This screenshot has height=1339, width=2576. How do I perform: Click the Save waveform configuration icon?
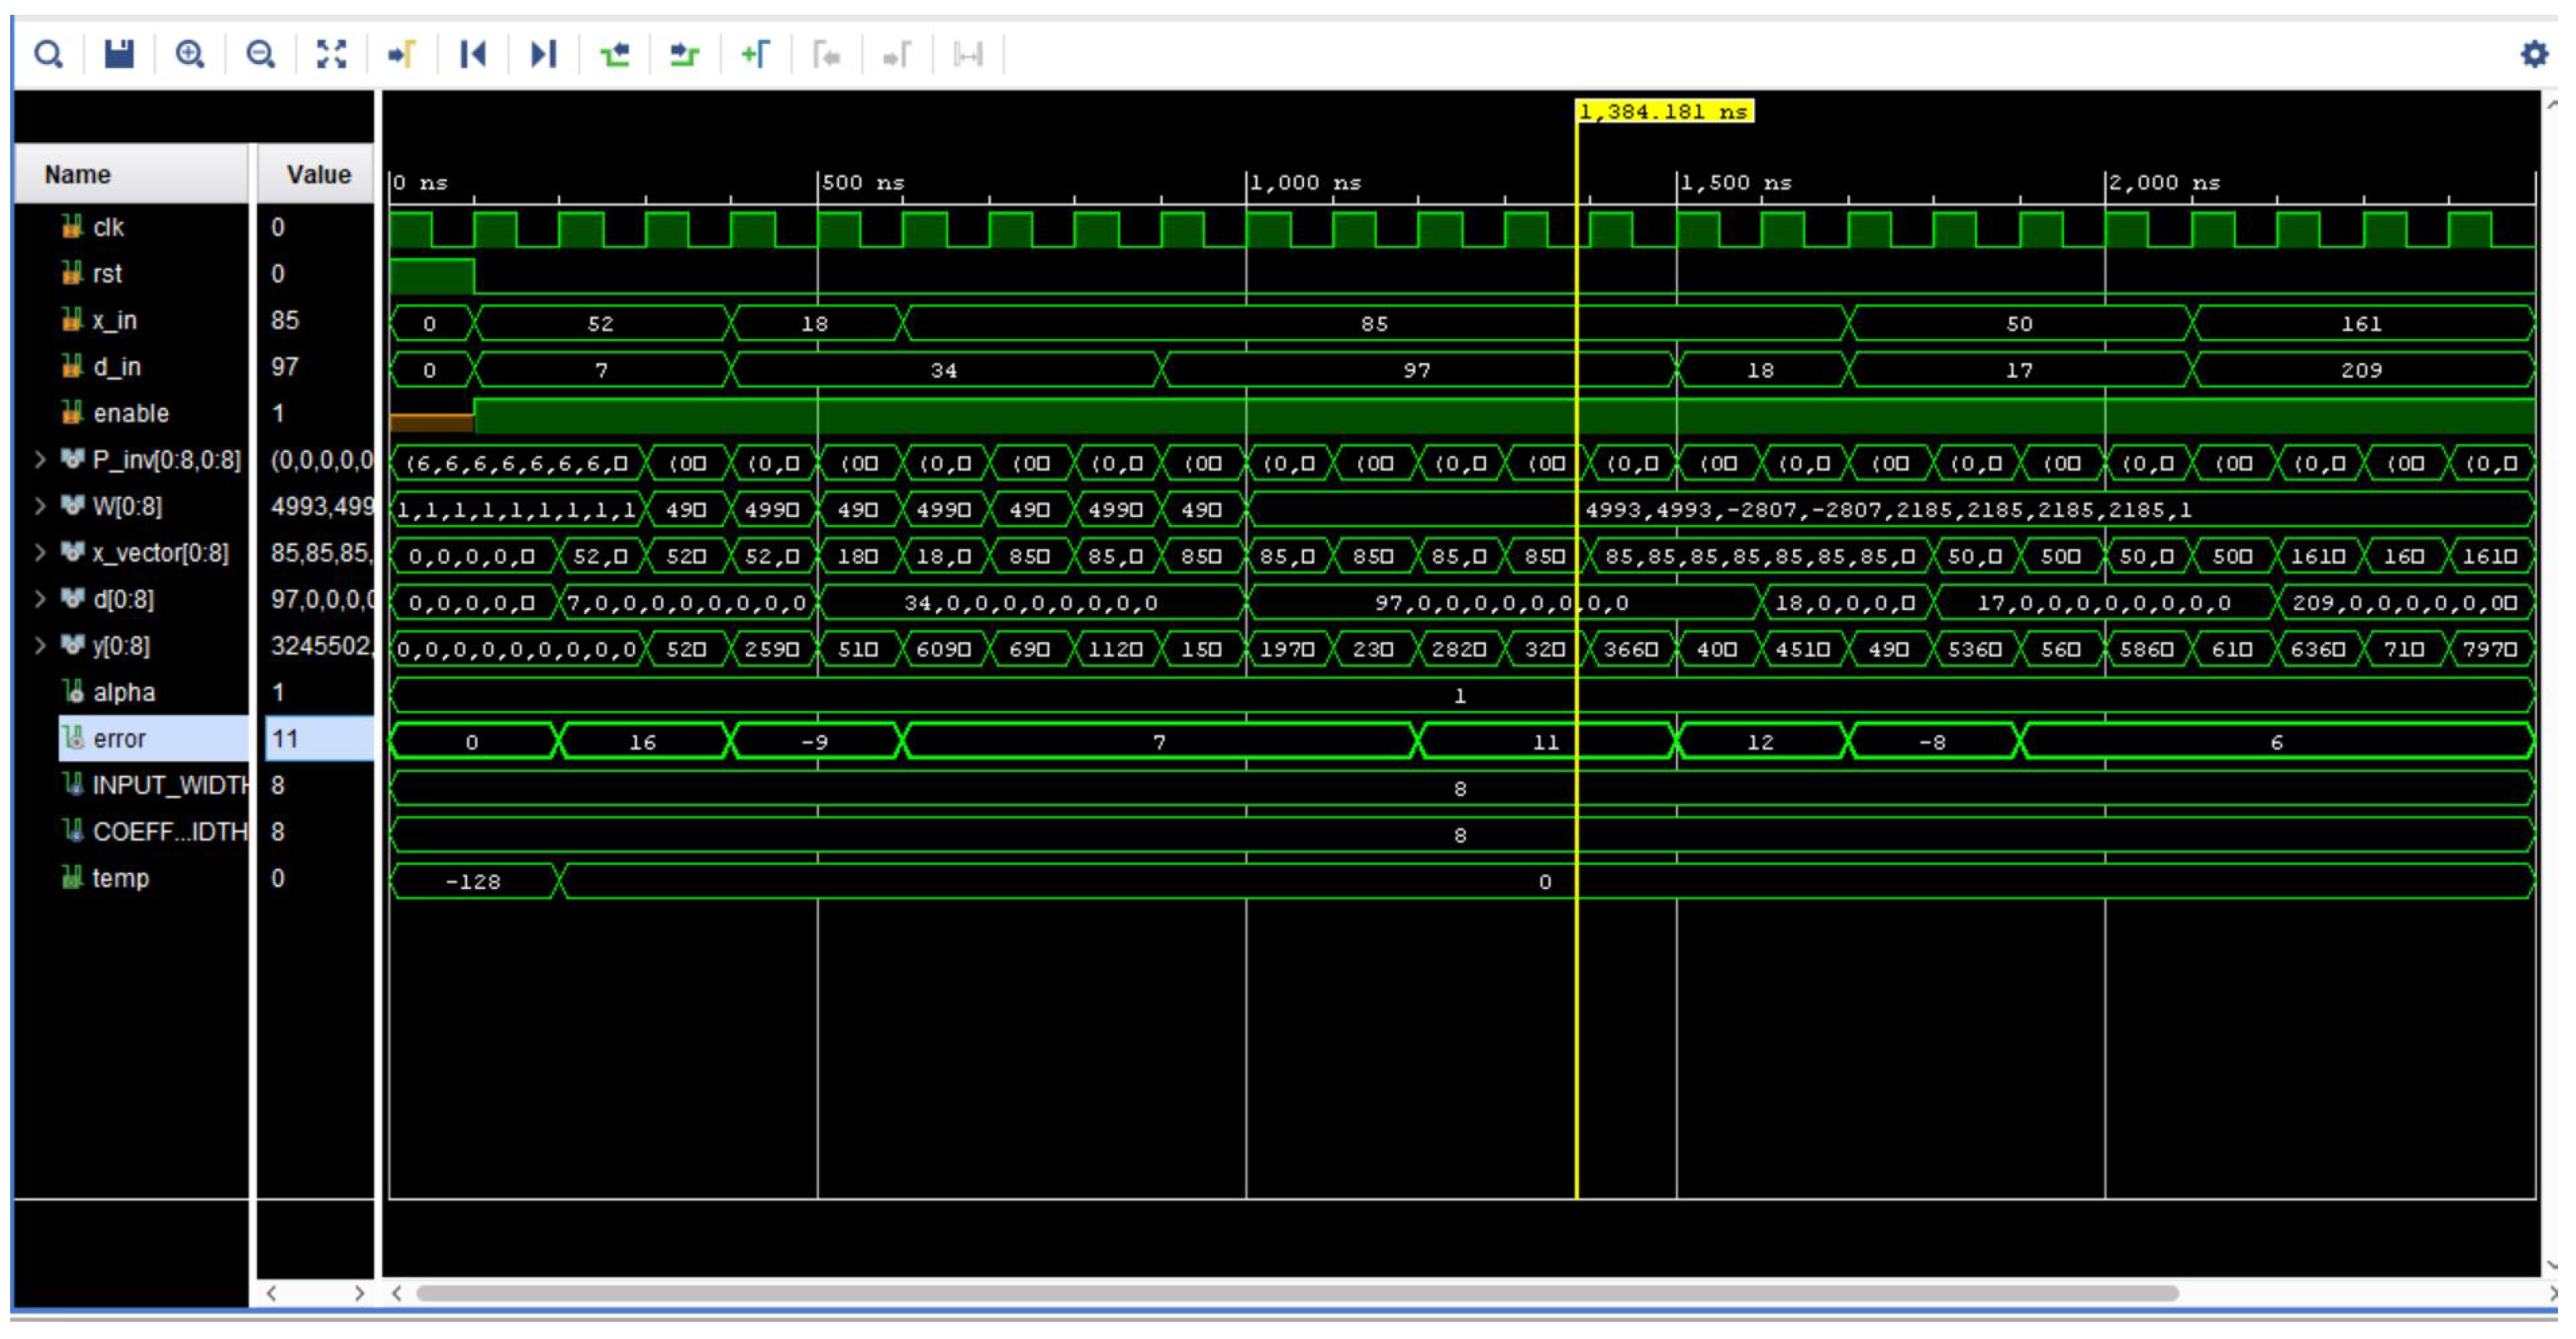click(119, 54)
